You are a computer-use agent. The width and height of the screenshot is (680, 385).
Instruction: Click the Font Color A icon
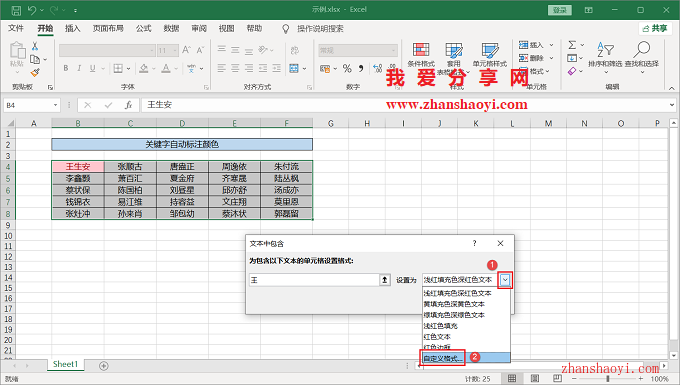coord(166,68)
